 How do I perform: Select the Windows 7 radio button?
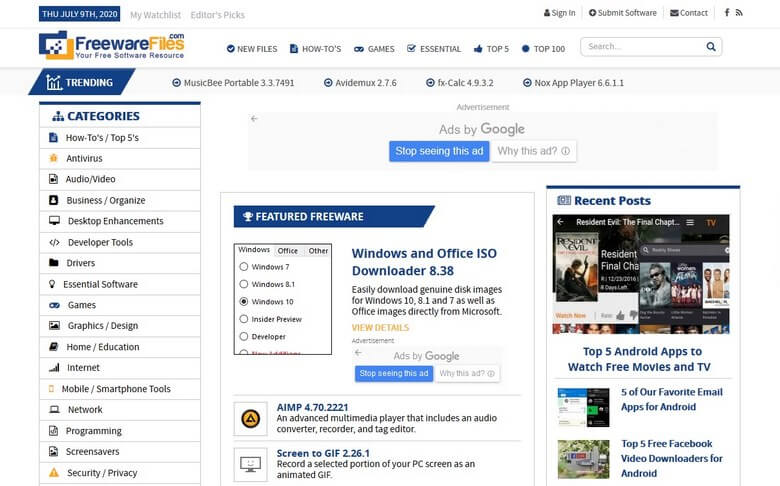(x=244, y=267)
